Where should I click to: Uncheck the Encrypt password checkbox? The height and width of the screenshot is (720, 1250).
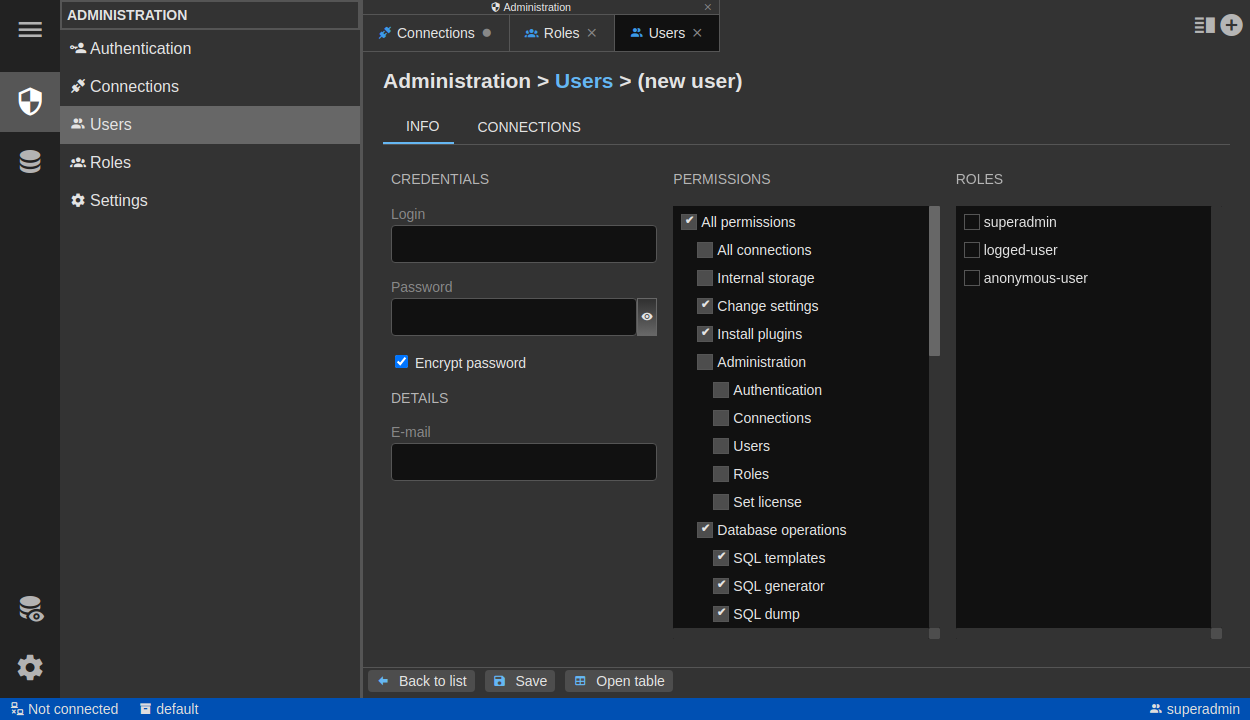pos(402,362)
